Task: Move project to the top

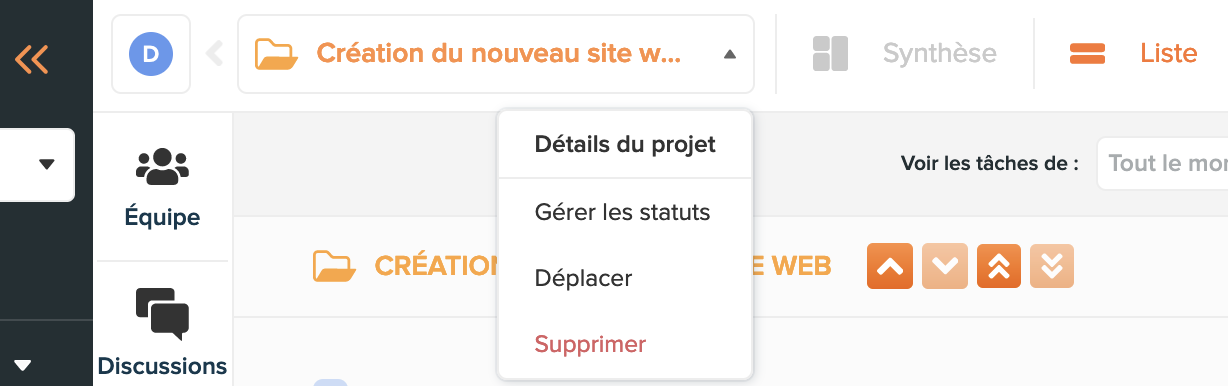Action: point(998,266)
